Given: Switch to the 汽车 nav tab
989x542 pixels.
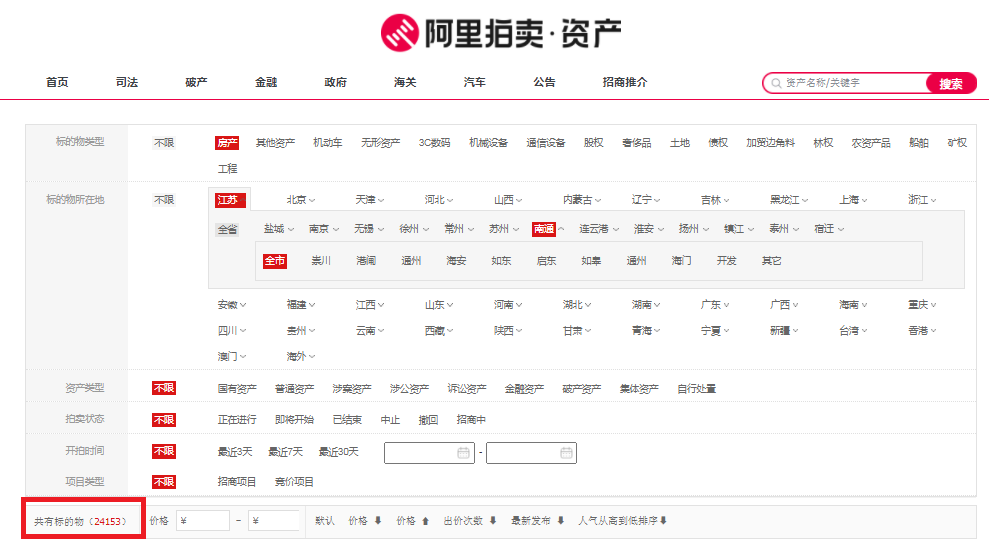Looking at the screenshot, I should tap(474, 82).
